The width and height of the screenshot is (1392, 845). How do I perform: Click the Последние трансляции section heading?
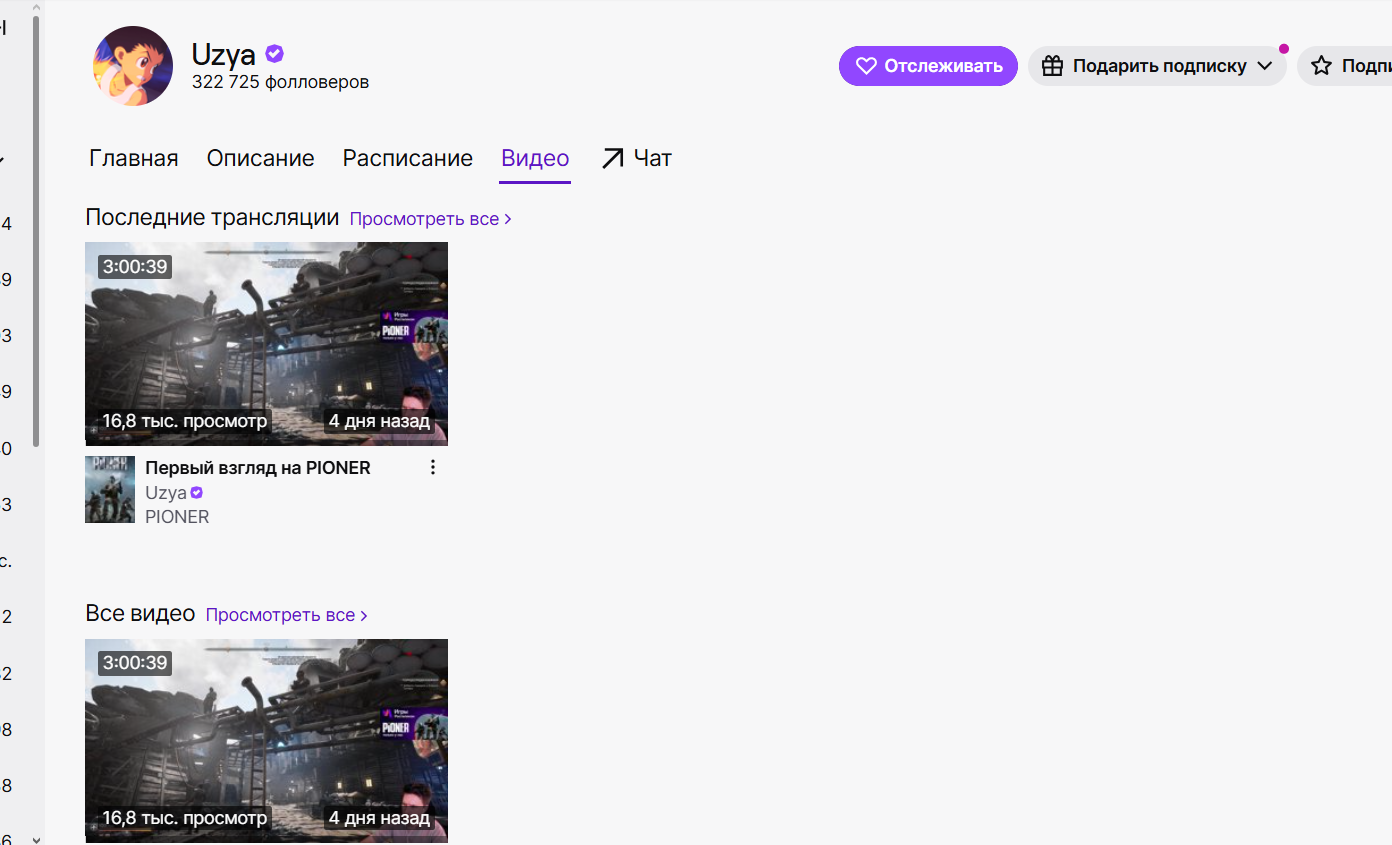(212, 217)
